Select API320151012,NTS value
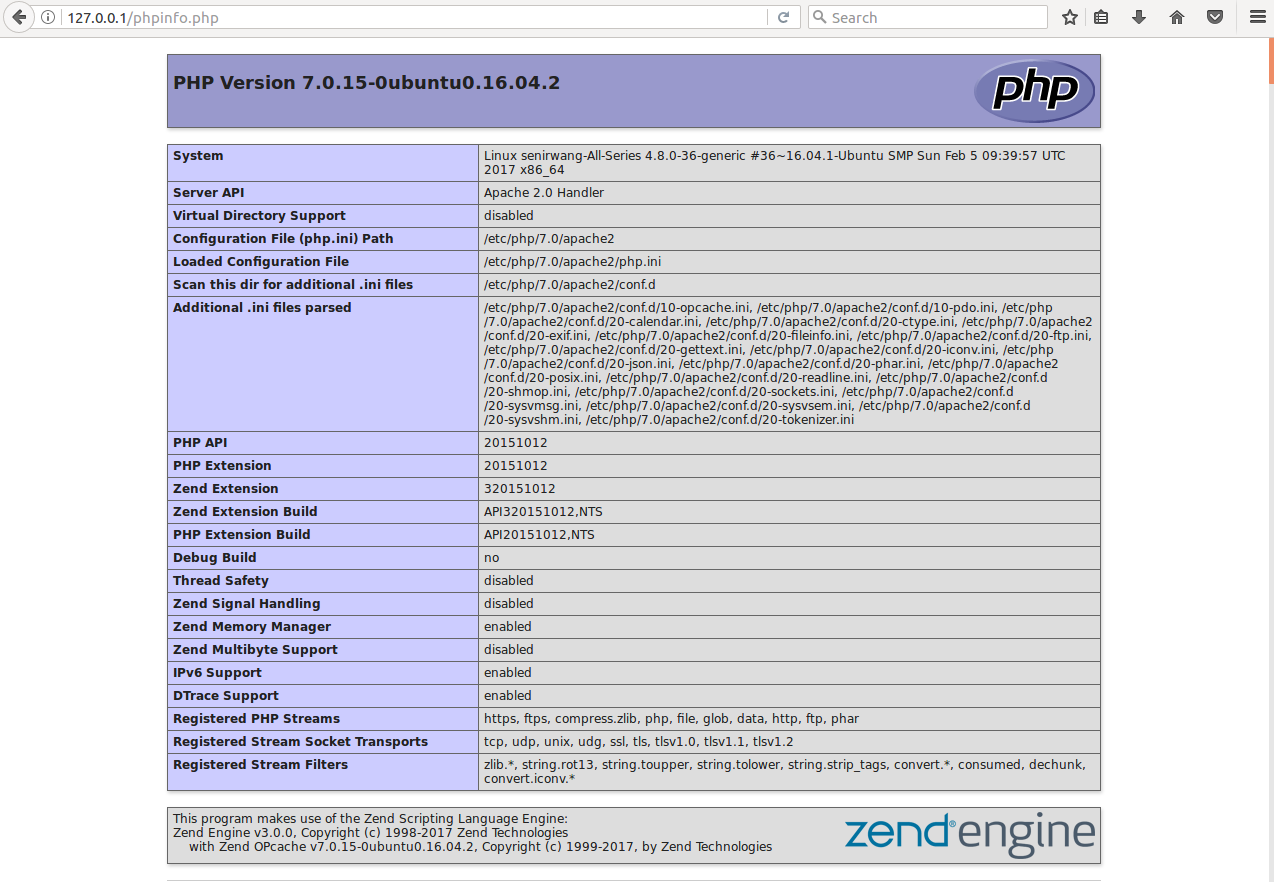Viewport: 1274px width, 882px height. click(x=543, y=512)
